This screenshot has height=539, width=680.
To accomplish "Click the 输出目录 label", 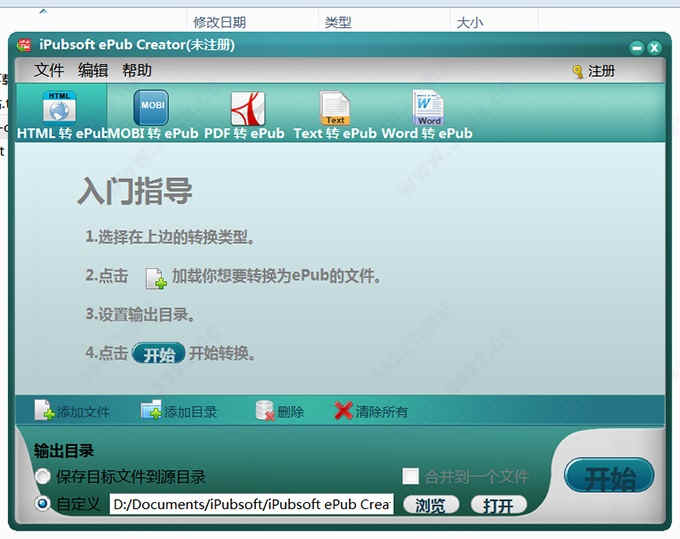I will [x=64, y=451].
